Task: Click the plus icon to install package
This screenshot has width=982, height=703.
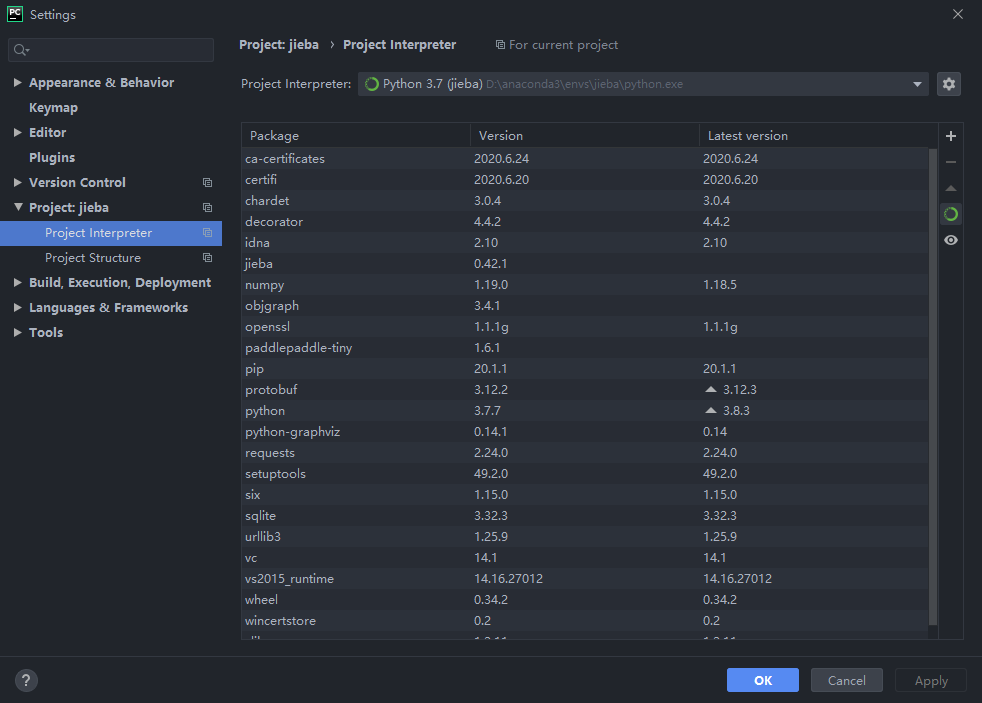Action: 951,136
